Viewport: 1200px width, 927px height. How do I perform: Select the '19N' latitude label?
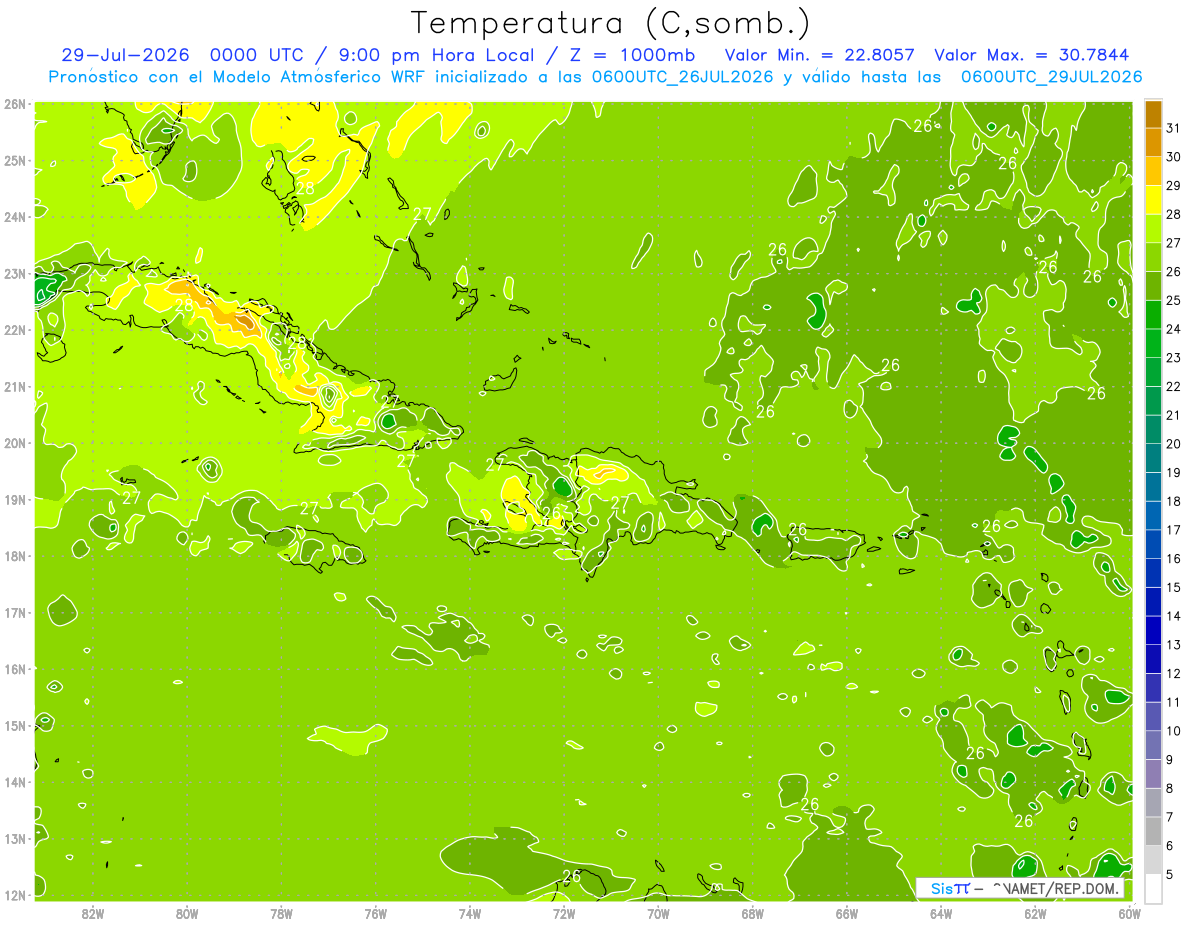[14, 499]
